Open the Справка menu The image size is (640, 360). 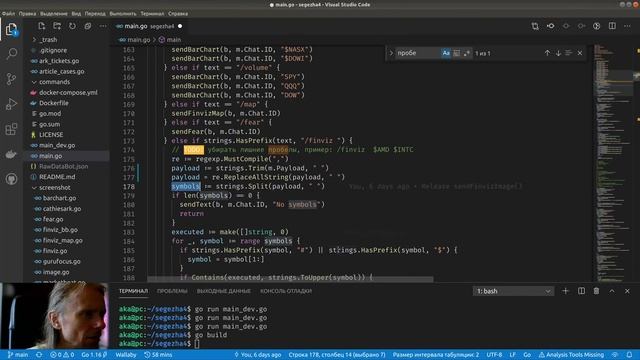point(178,13)
